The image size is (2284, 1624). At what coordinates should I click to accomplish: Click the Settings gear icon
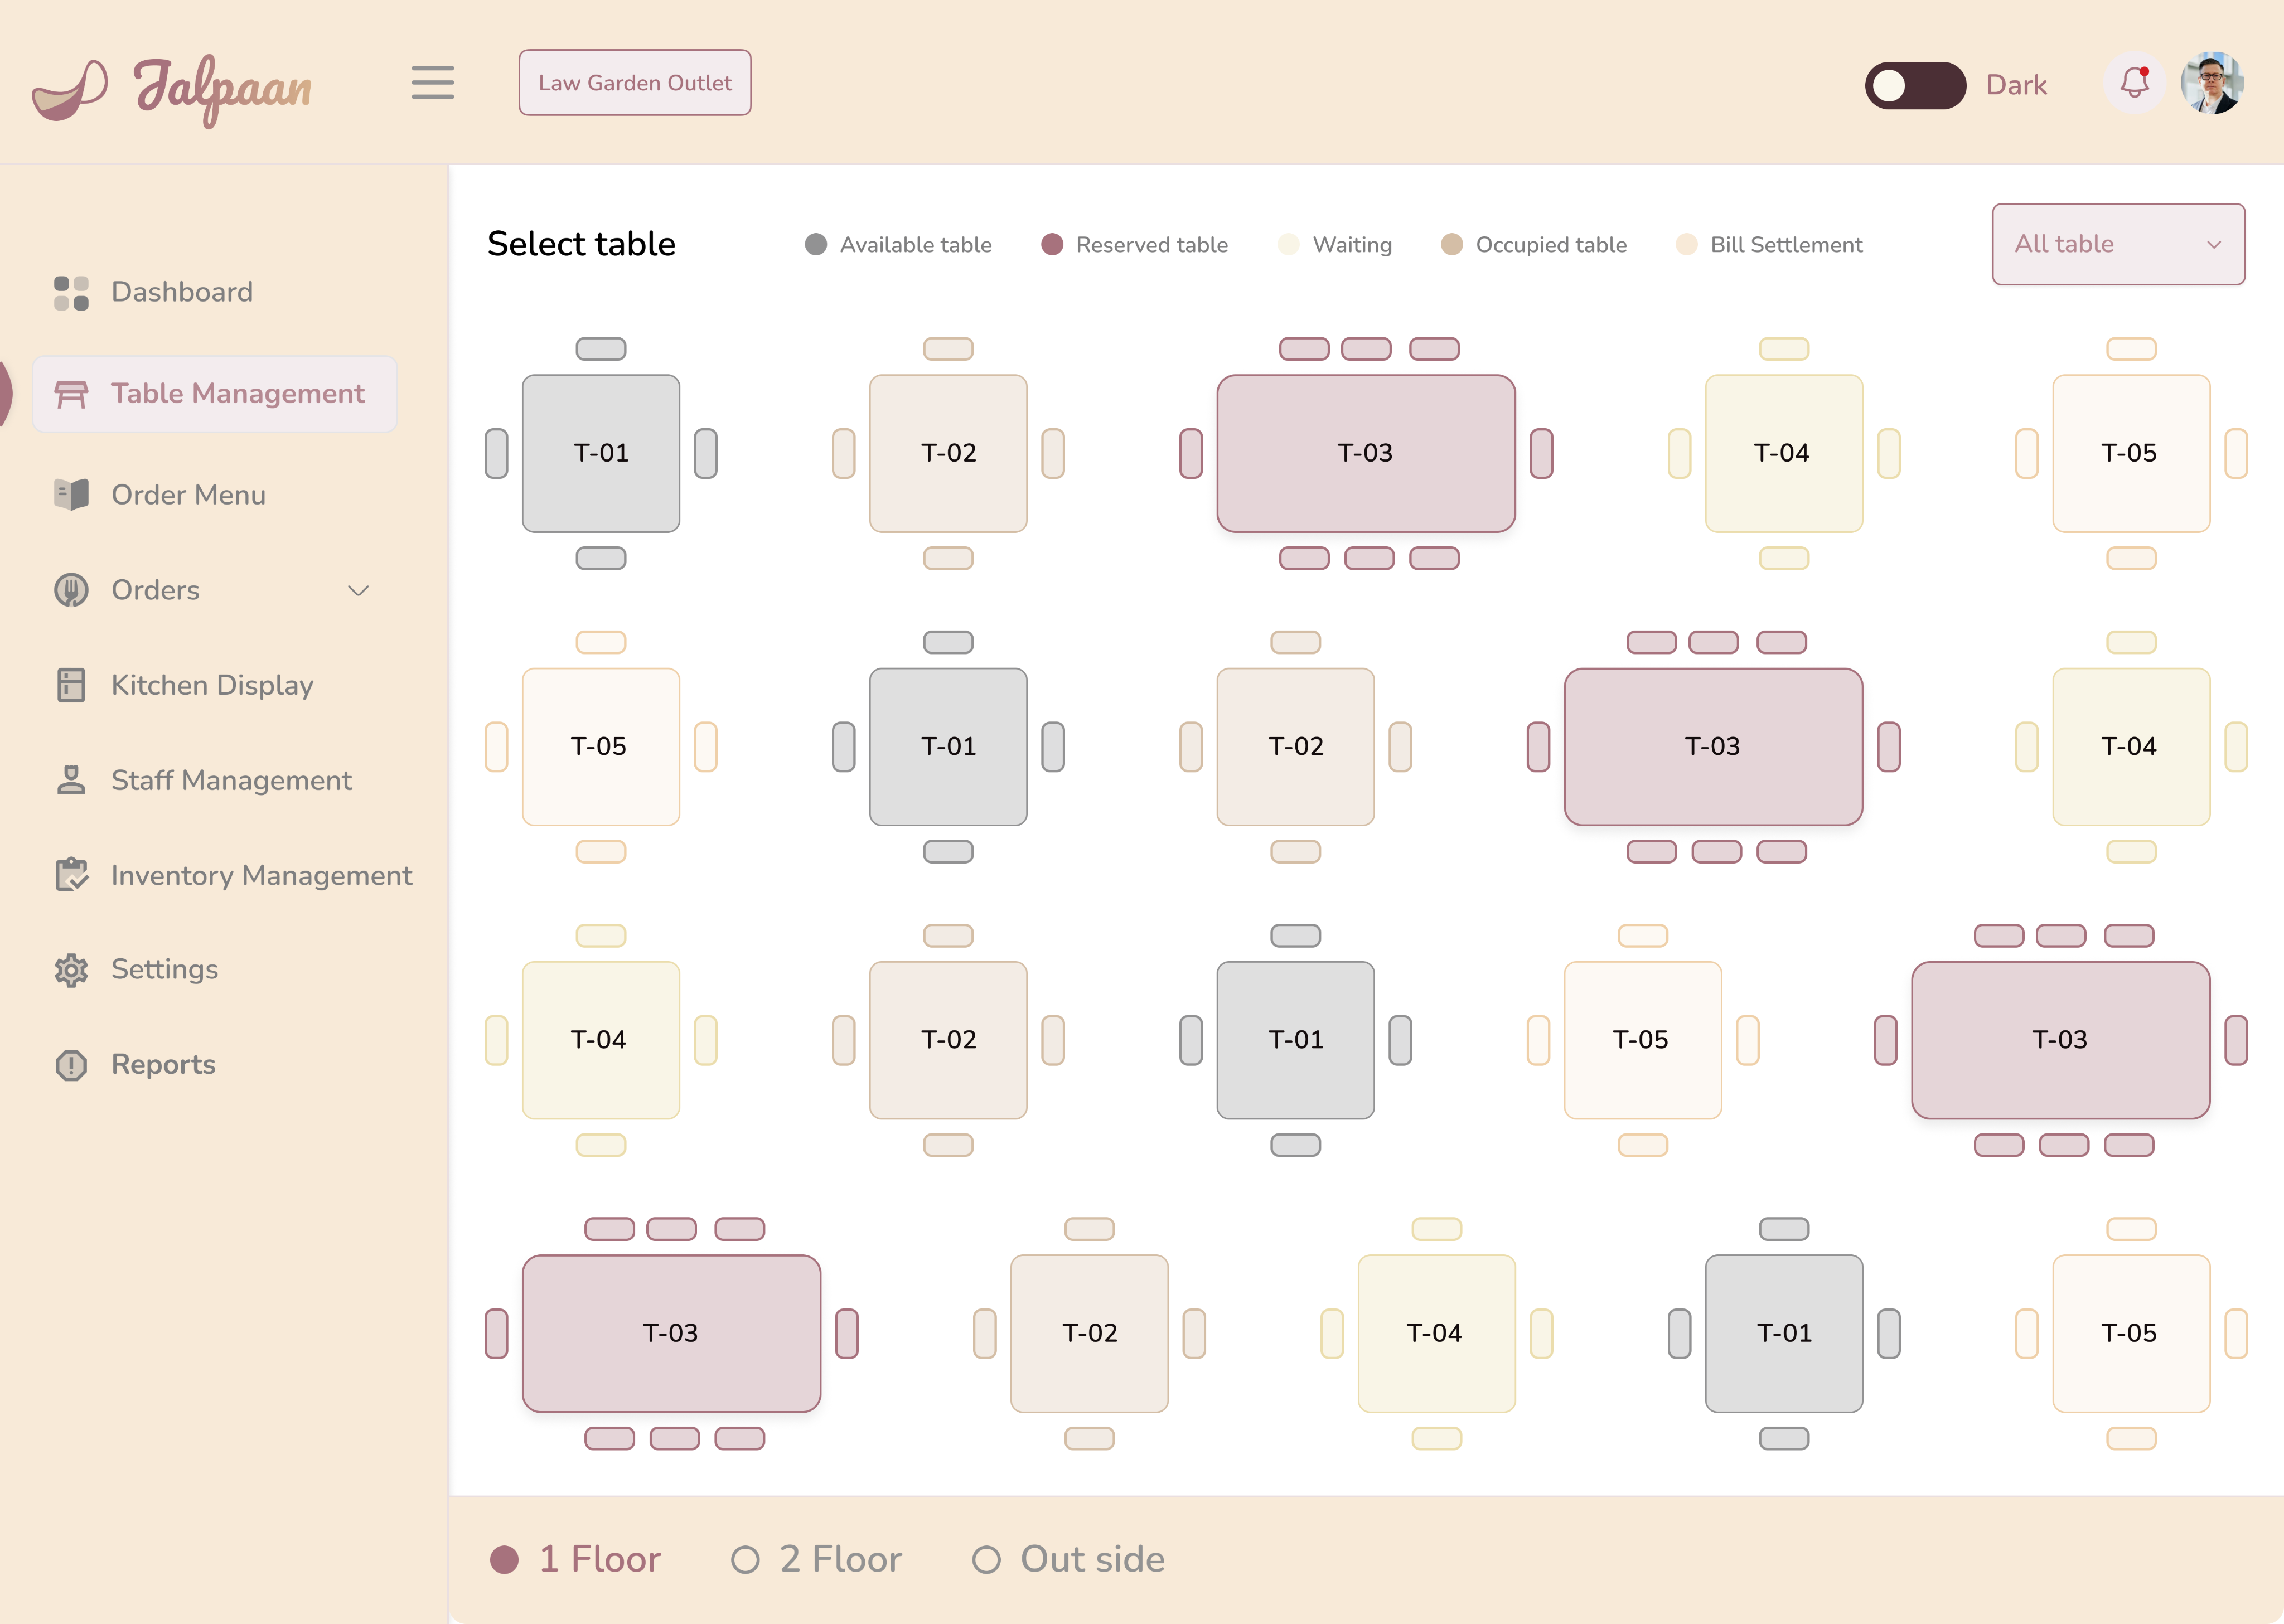[71, 969]
